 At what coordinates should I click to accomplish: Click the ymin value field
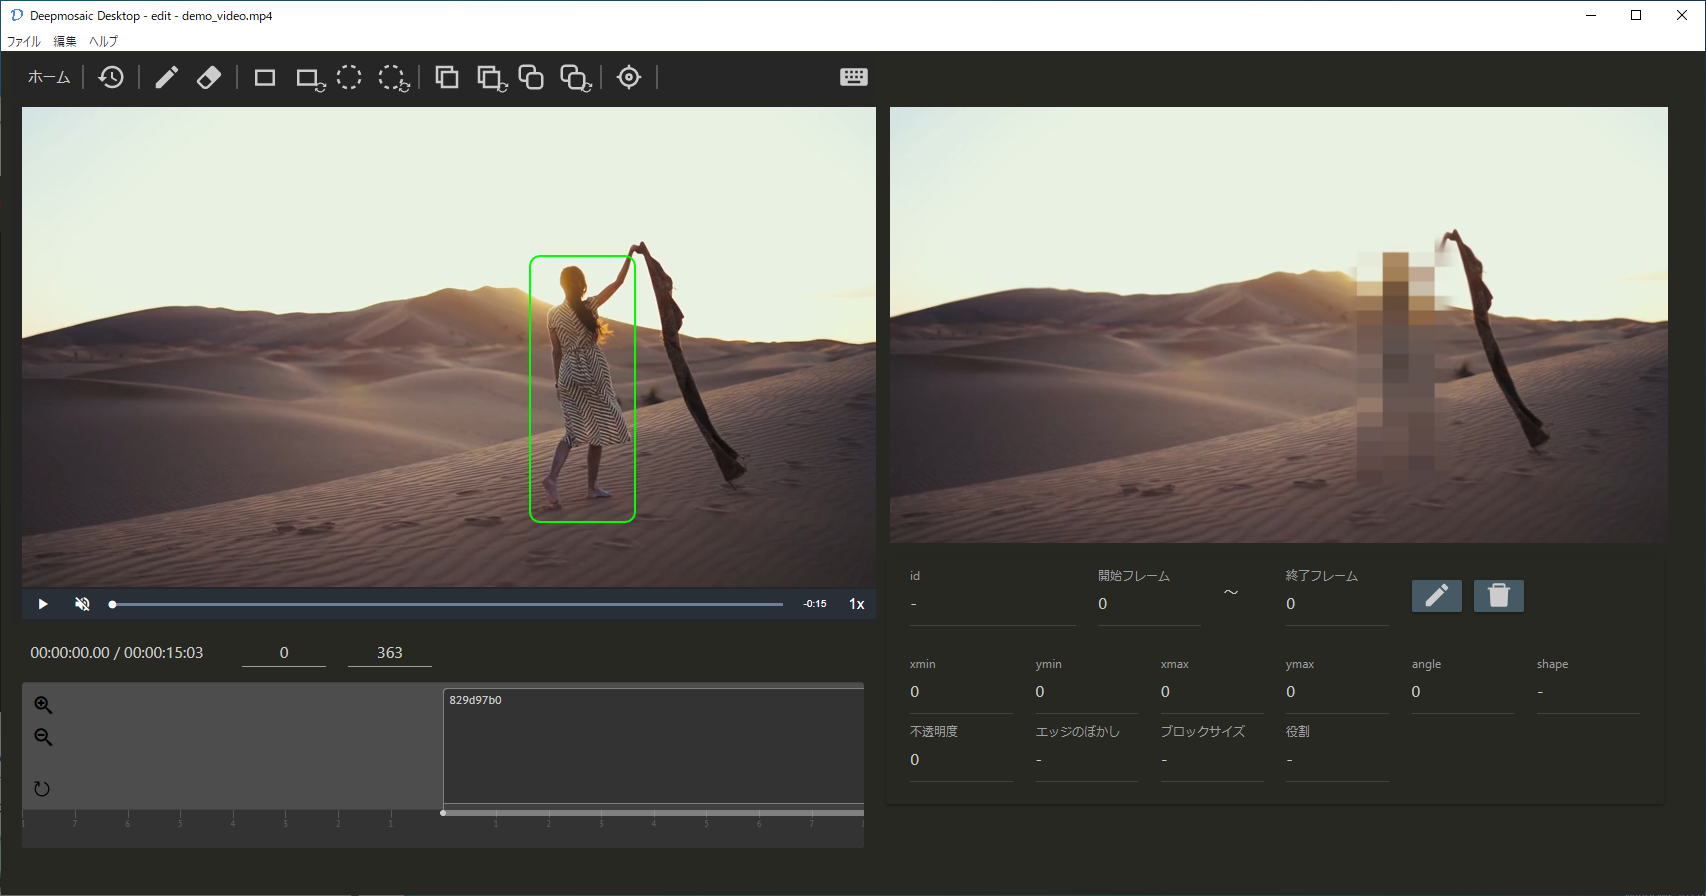pos(1087,692)
